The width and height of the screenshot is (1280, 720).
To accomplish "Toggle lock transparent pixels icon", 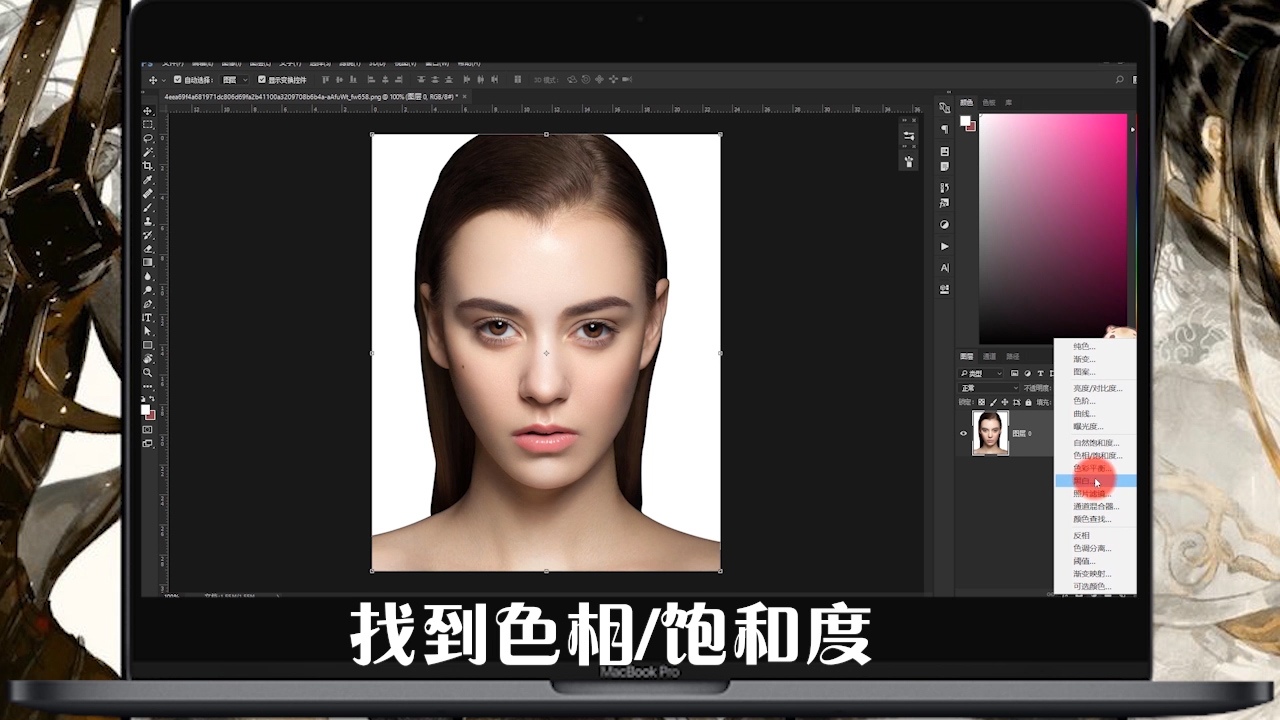I will 982,402.
